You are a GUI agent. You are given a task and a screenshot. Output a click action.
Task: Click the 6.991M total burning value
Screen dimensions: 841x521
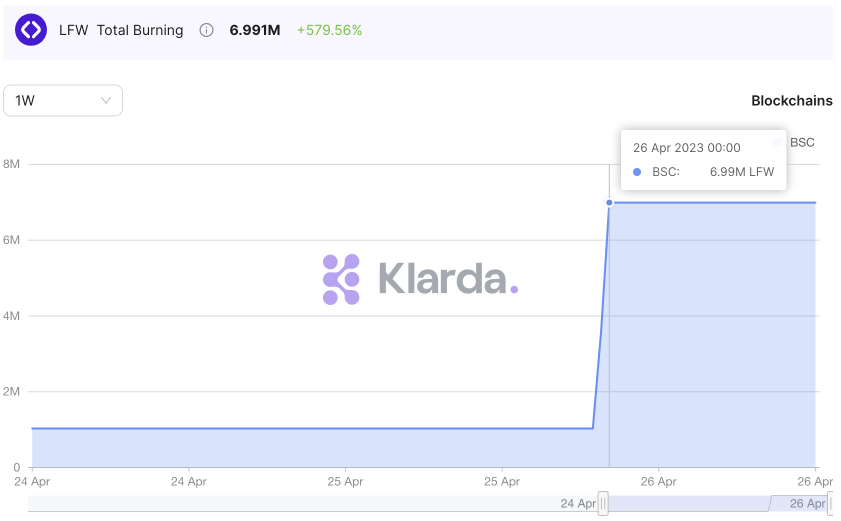(x=255, y=30)
